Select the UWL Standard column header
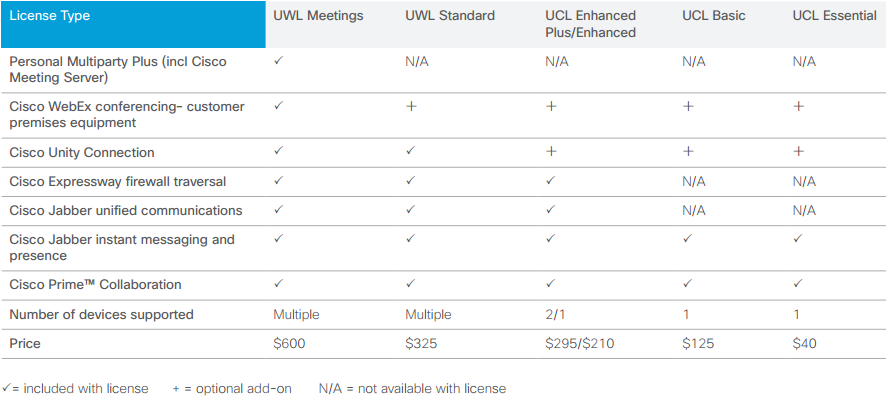 [450, 16]
